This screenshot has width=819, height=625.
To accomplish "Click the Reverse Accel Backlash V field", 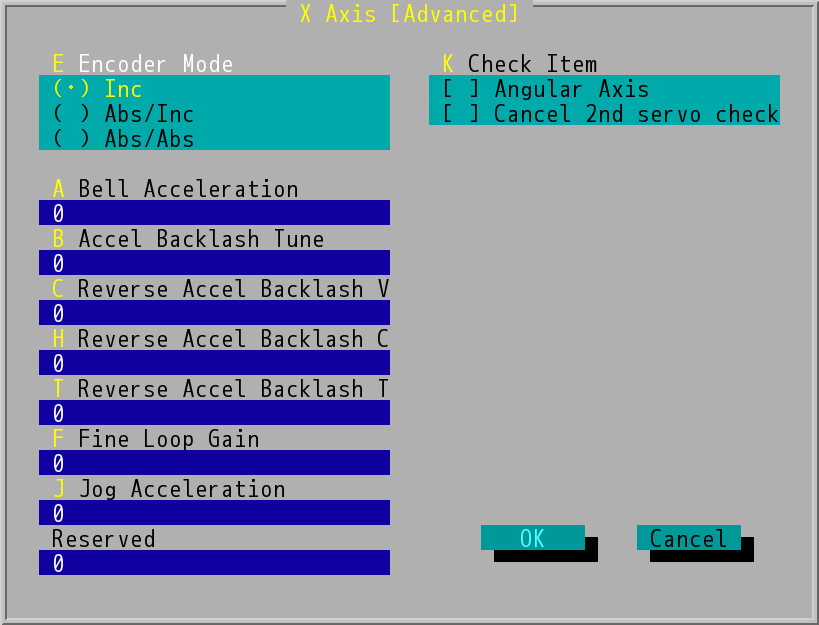I will click(214, 313).
